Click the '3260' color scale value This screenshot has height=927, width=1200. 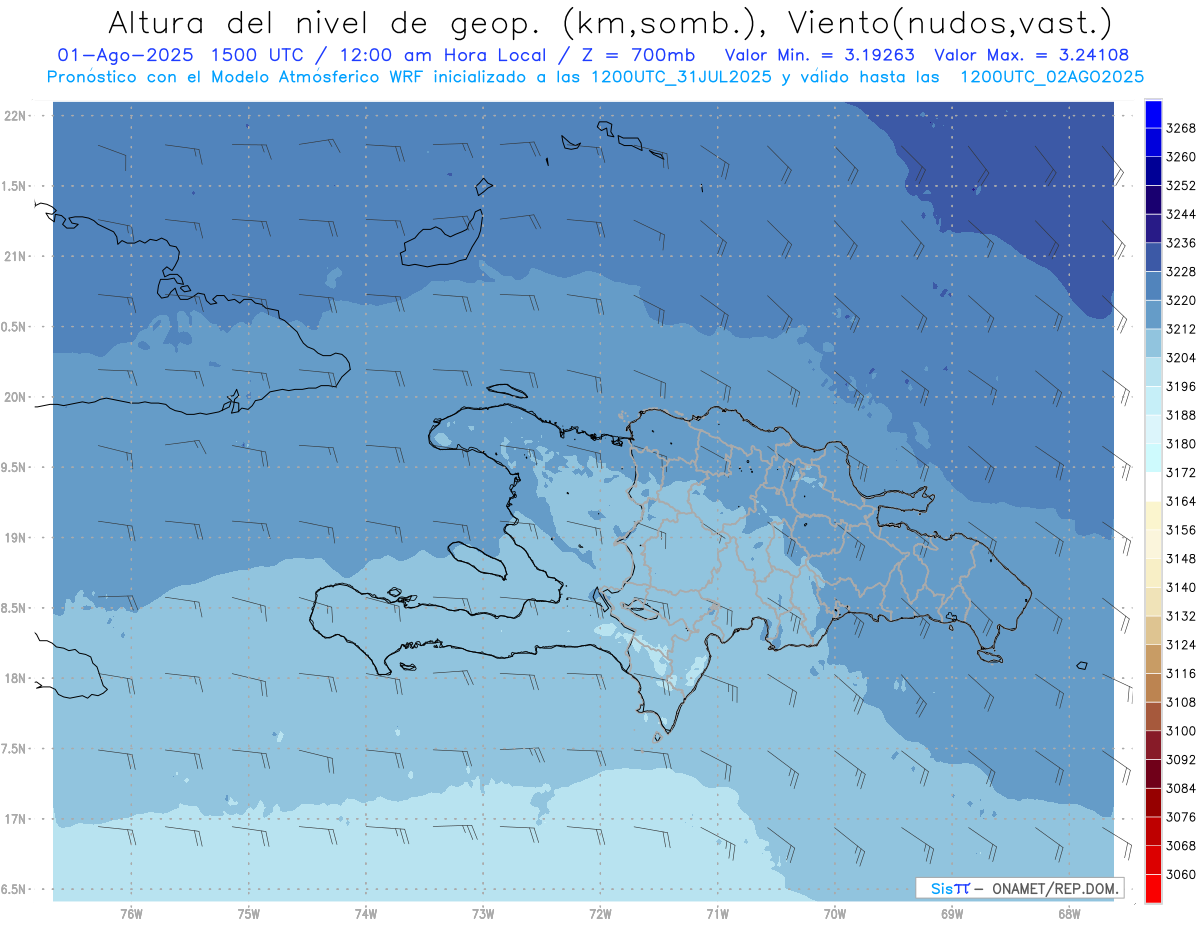tap(1181, 157)
